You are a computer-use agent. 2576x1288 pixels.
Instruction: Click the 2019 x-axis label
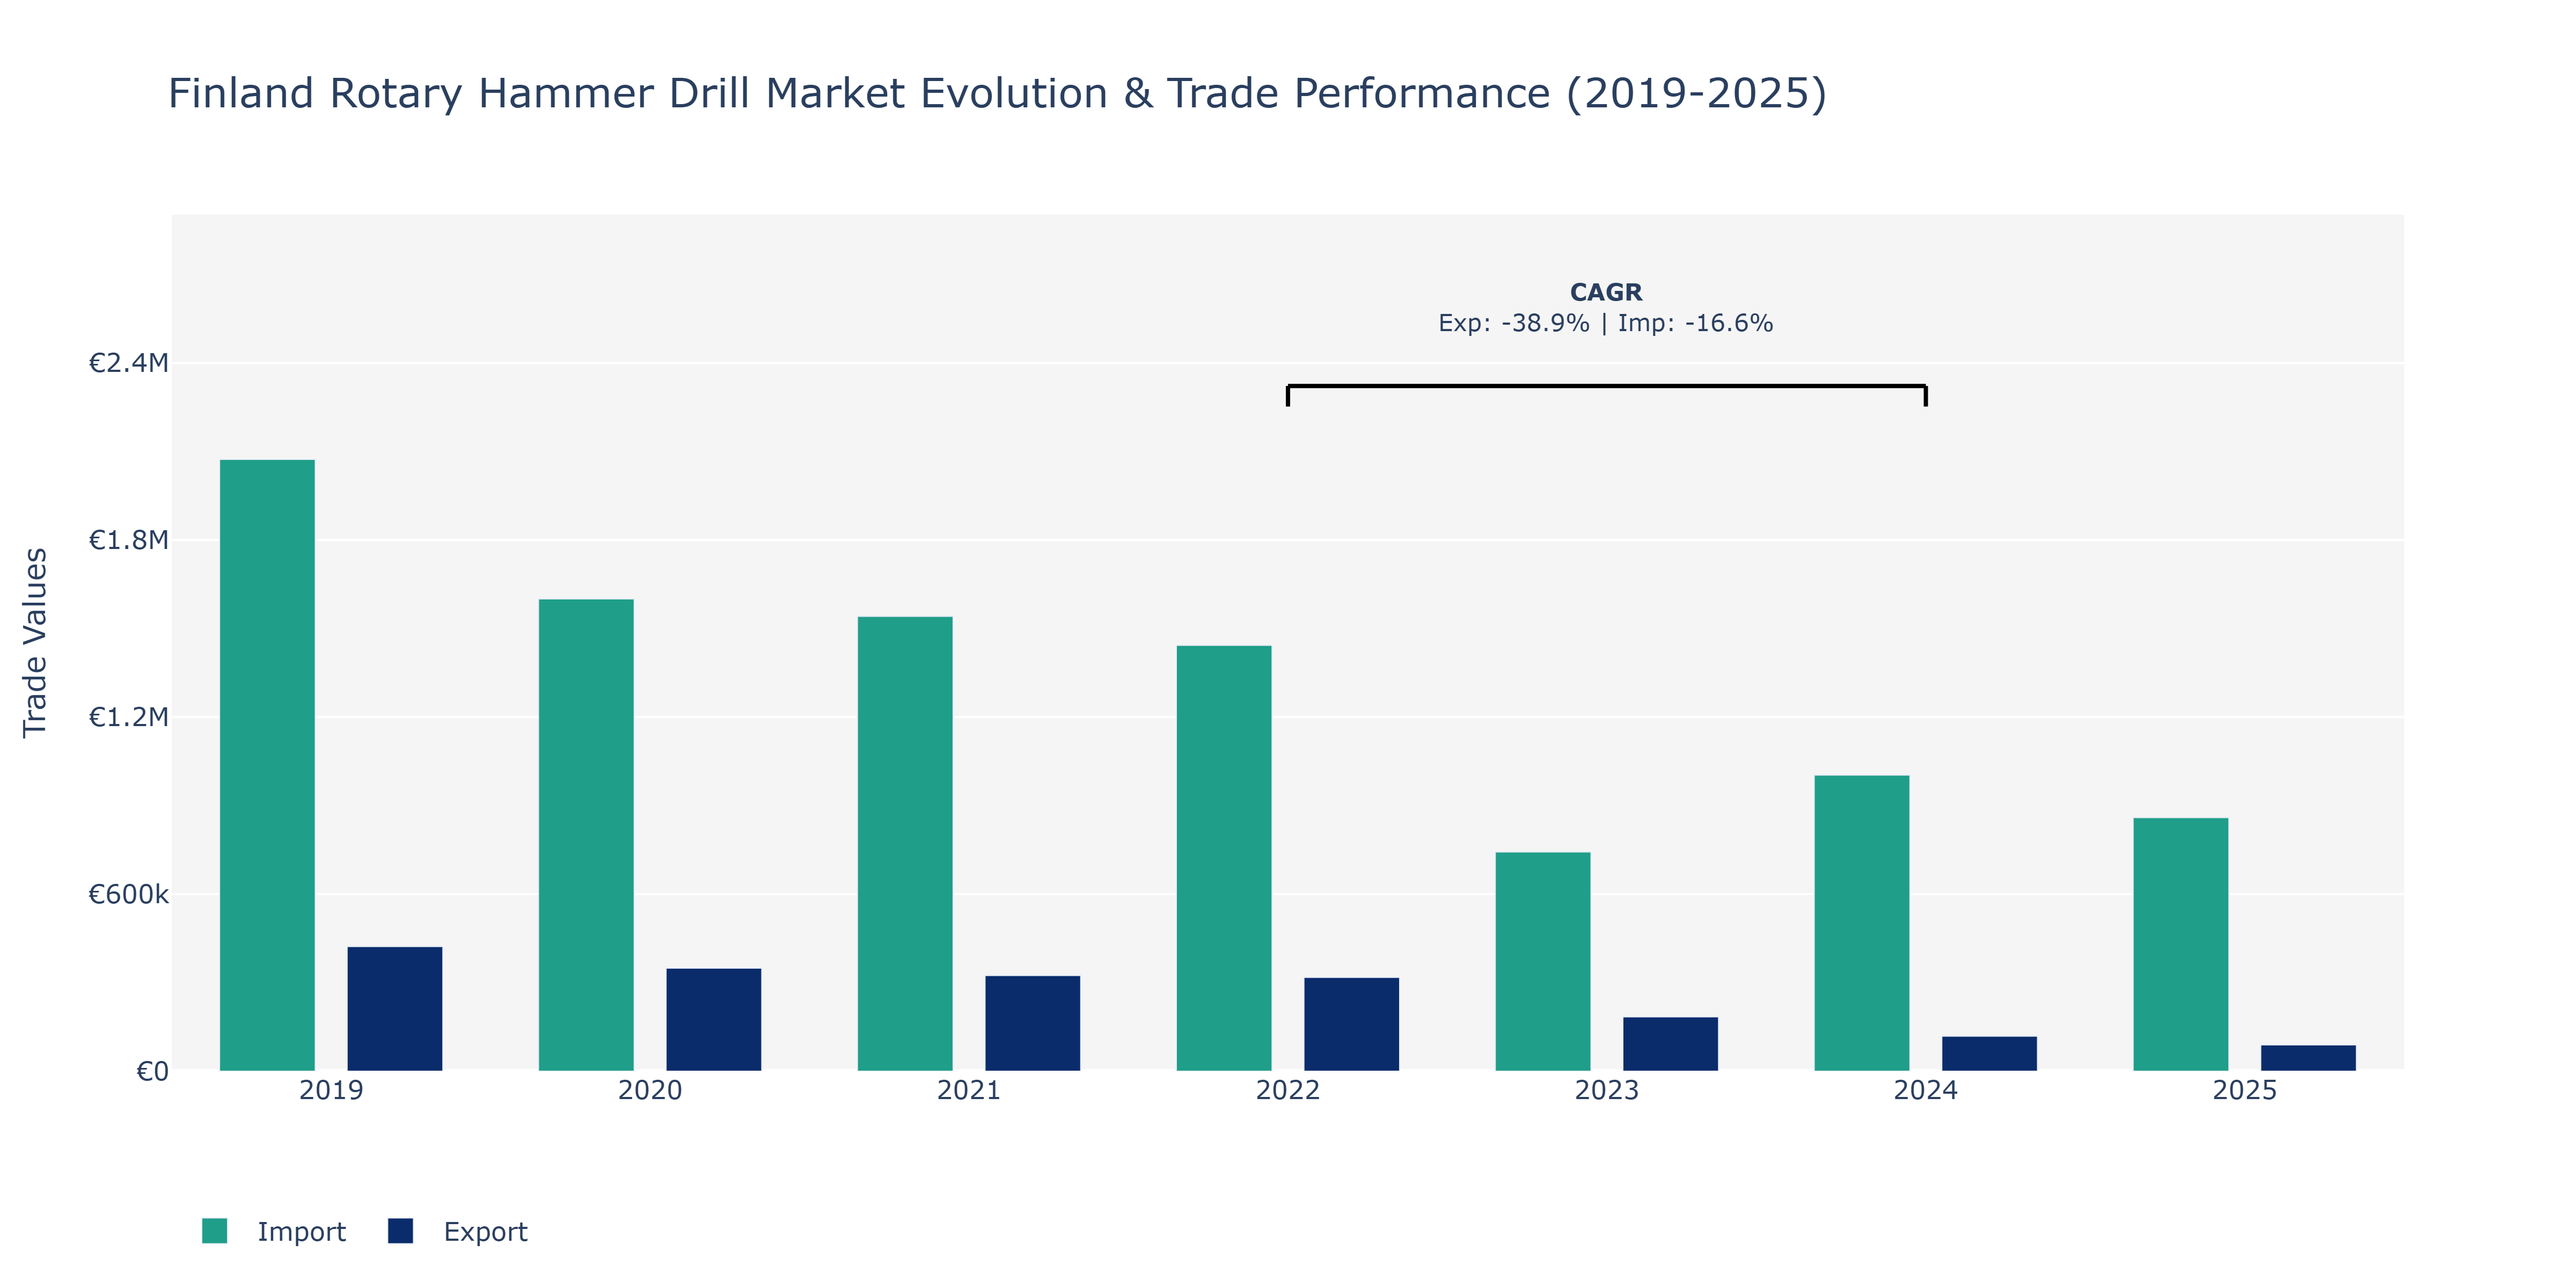331,1090
